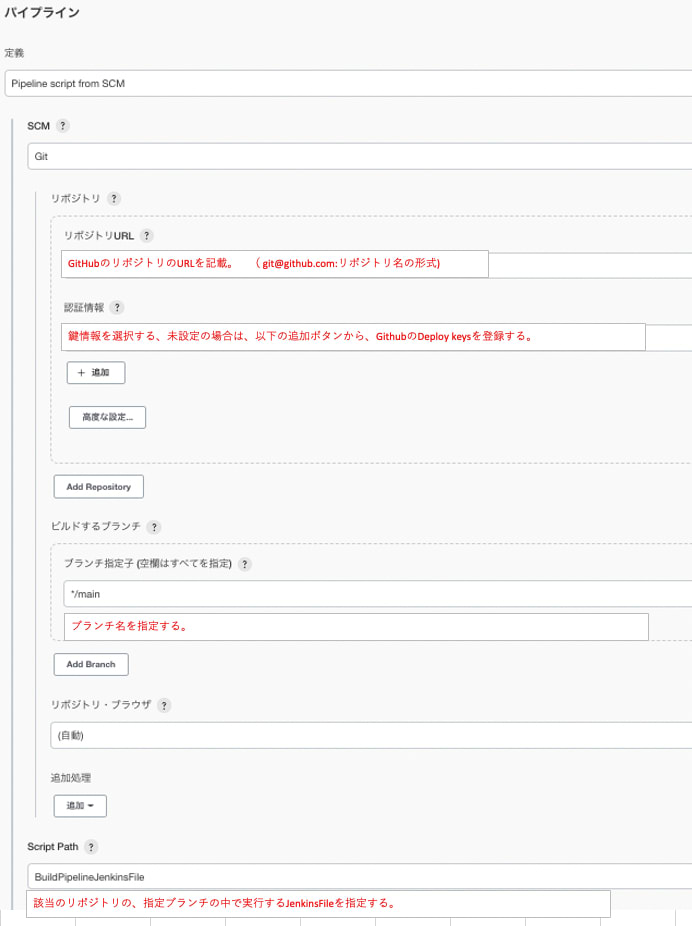Open help icon next to リポジトリ label

point(114,198)
